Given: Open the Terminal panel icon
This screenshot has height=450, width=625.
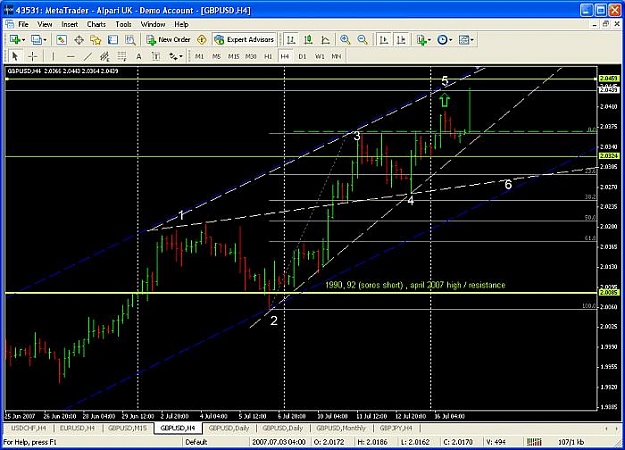Looking at the screenshot, I should click(113, 39).
